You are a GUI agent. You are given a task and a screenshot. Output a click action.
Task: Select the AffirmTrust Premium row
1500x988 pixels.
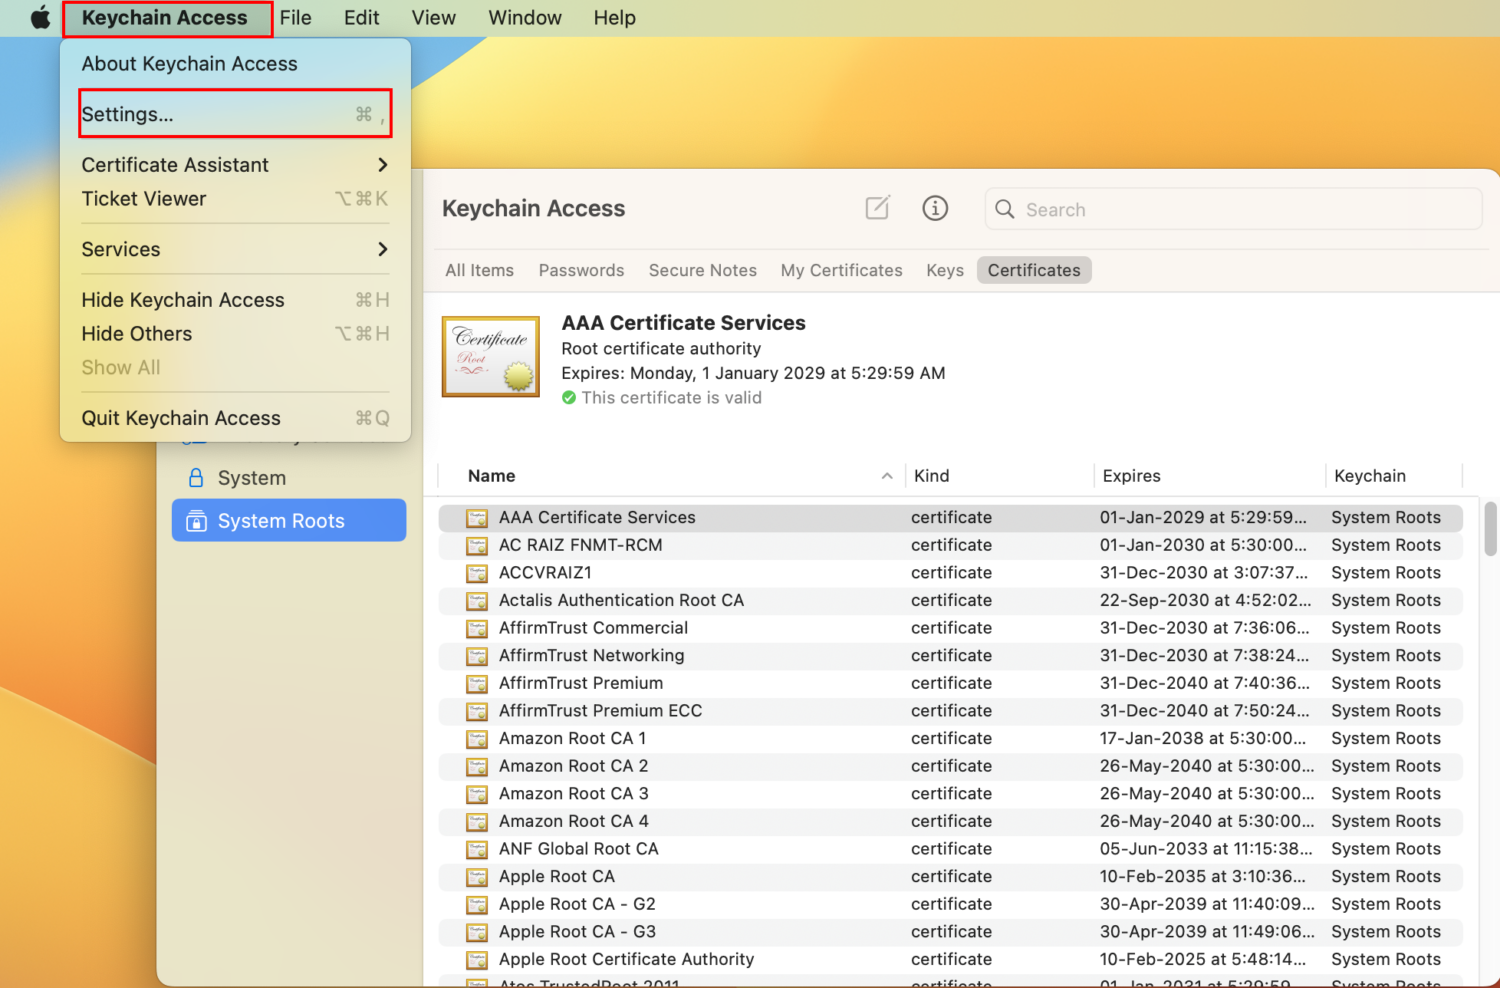point(950,684)
